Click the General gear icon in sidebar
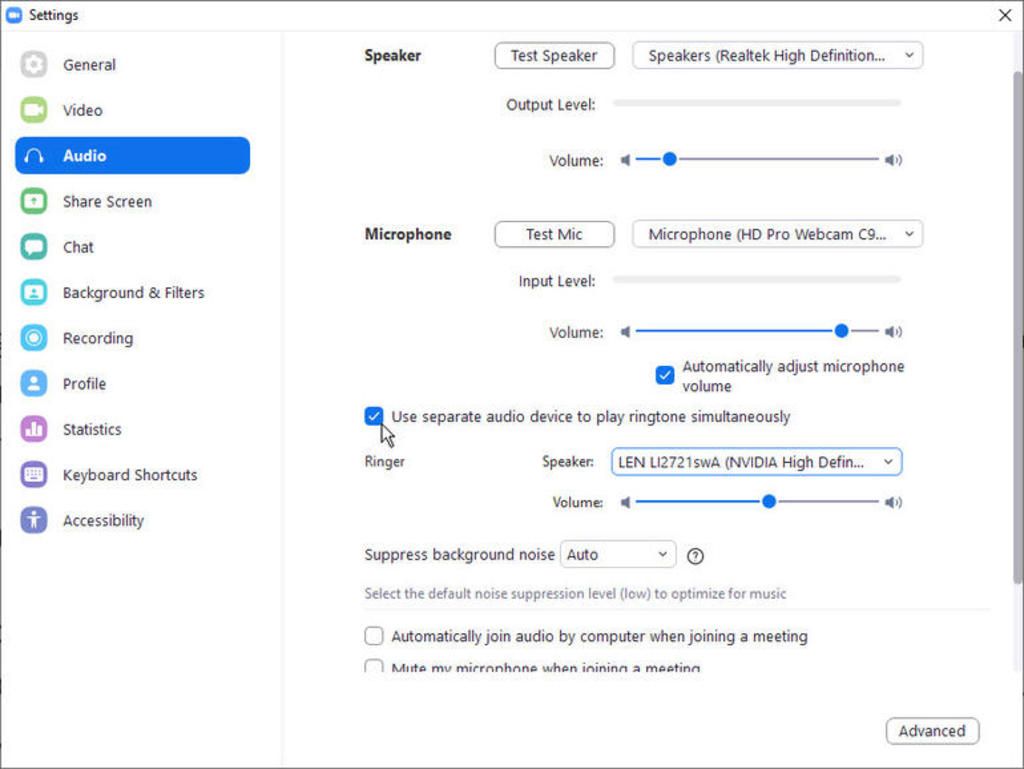This screenshot has width=1024, height=769. tap(33, 65)
